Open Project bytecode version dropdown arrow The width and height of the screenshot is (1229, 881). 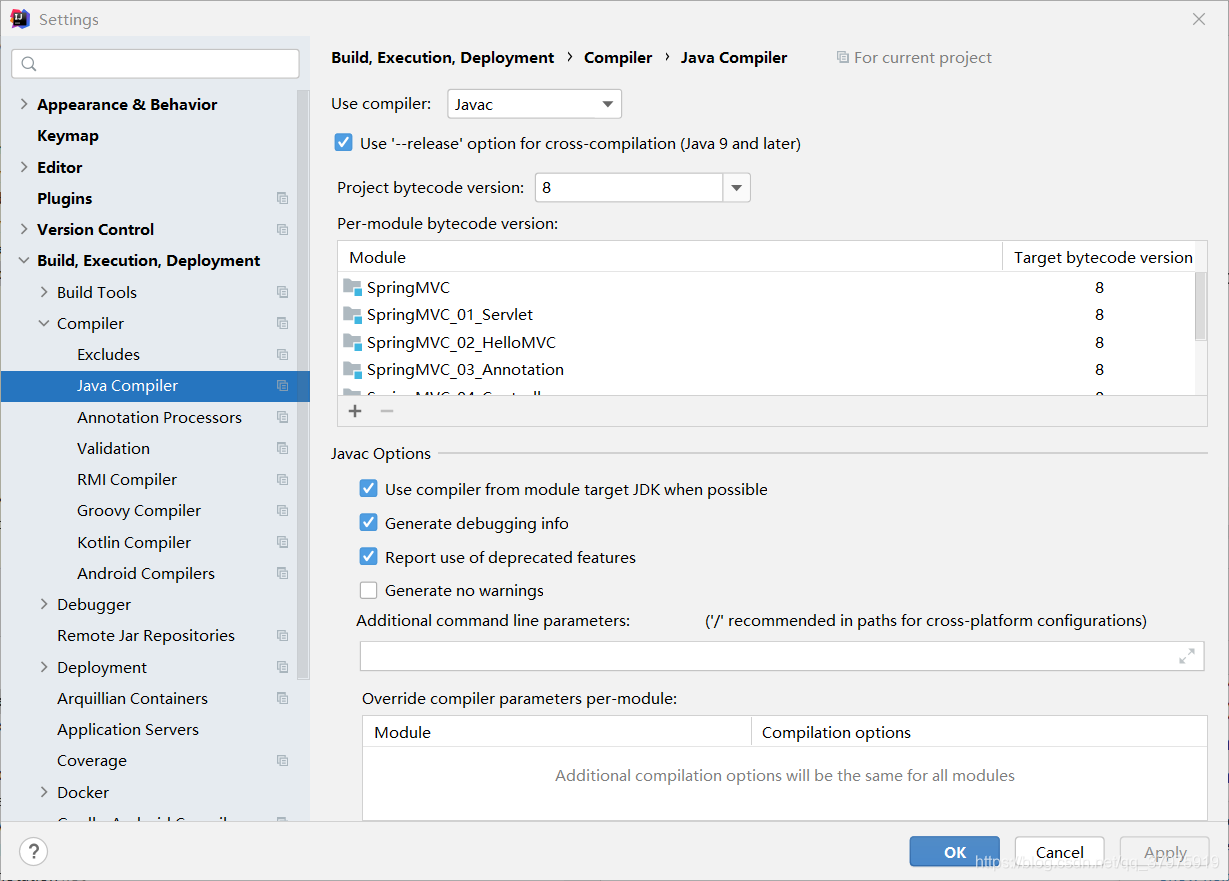coord(737,188)
